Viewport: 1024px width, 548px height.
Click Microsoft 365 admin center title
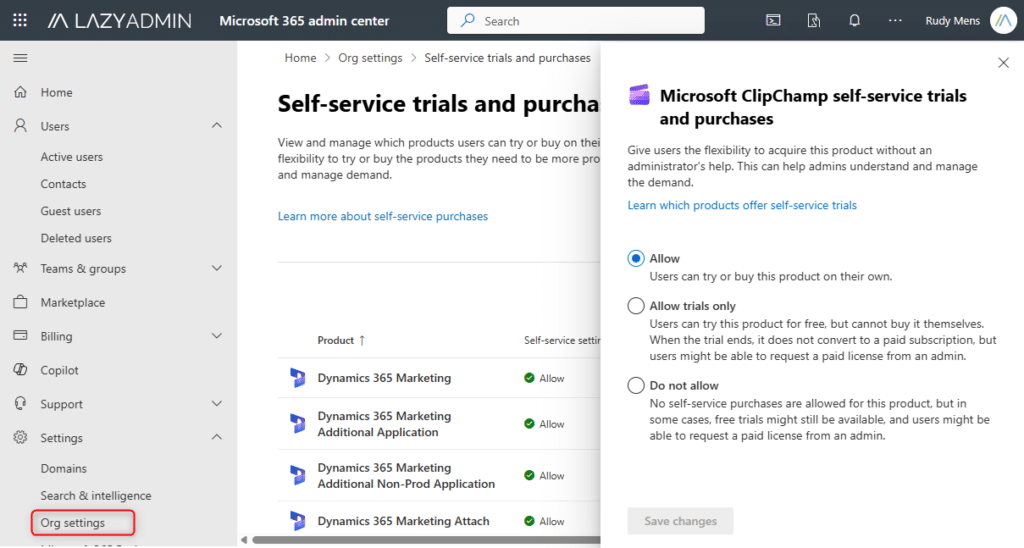click(304, 21)
